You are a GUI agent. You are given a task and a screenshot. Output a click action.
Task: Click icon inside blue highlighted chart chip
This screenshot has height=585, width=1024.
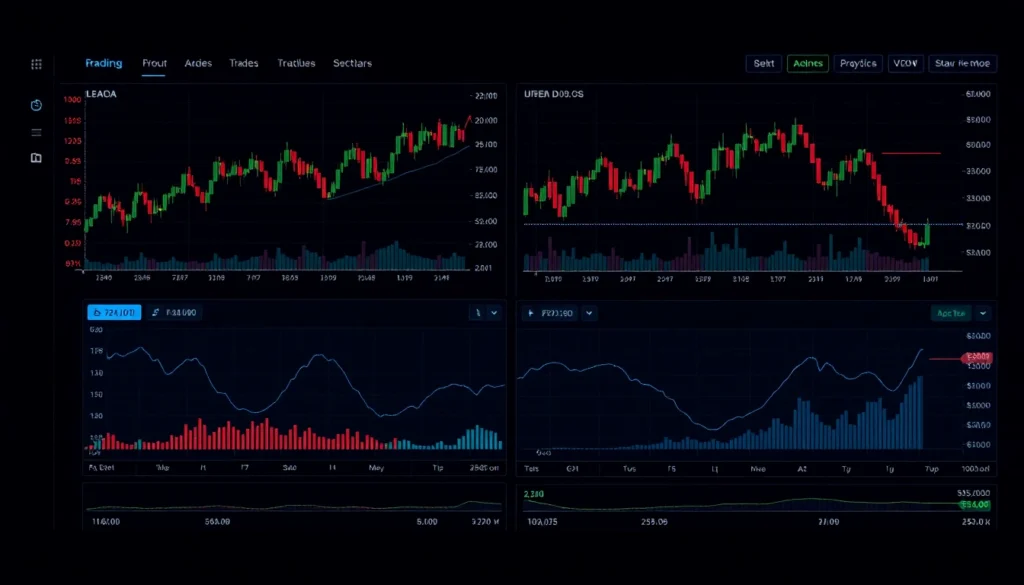pos(97,313)
